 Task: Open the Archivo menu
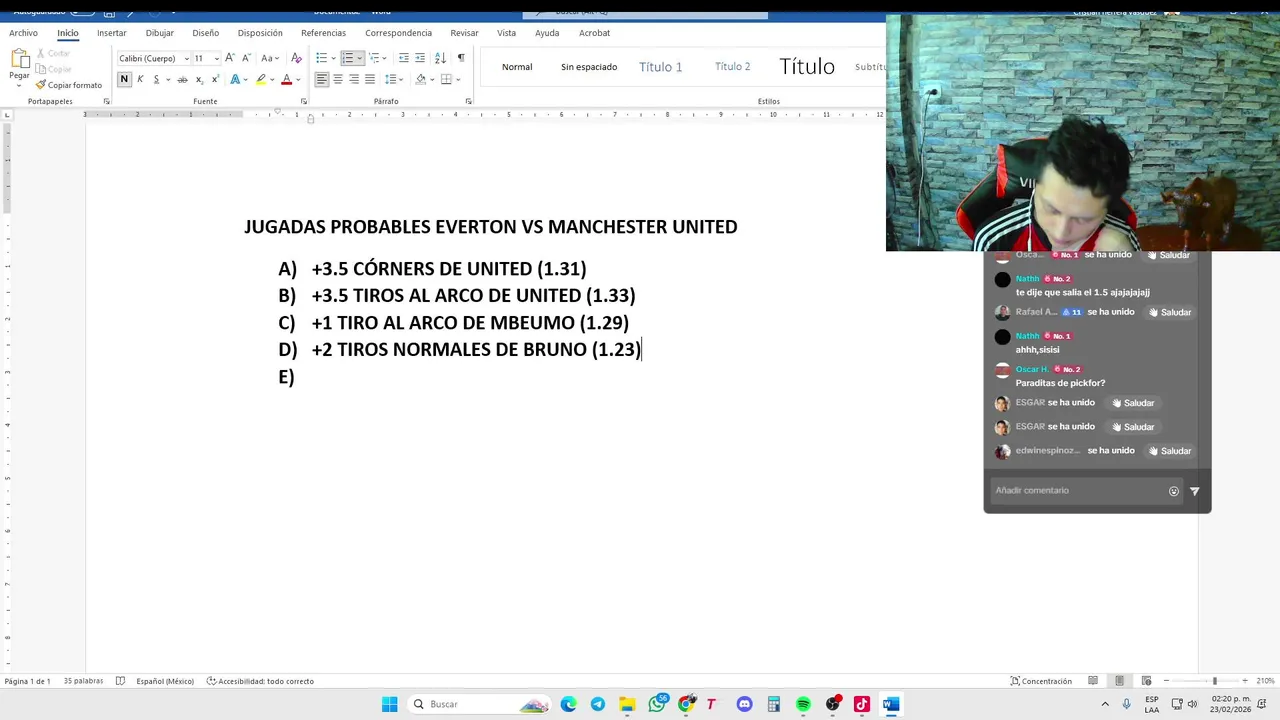click(23, 33)
